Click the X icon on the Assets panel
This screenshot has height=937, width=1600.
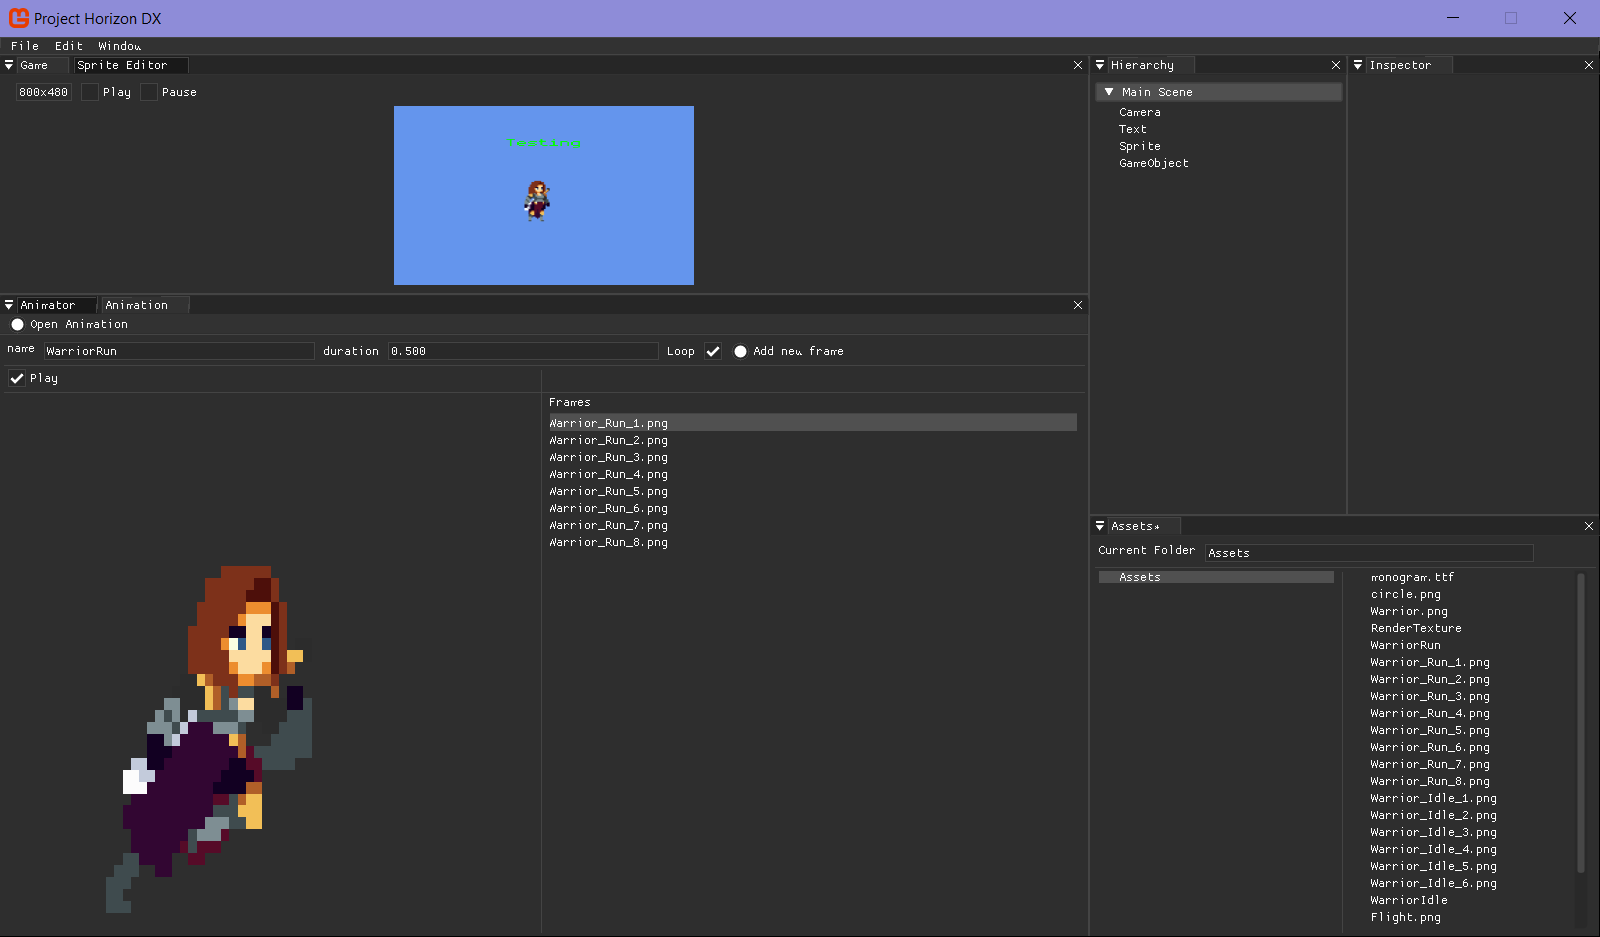point(1587,525)
